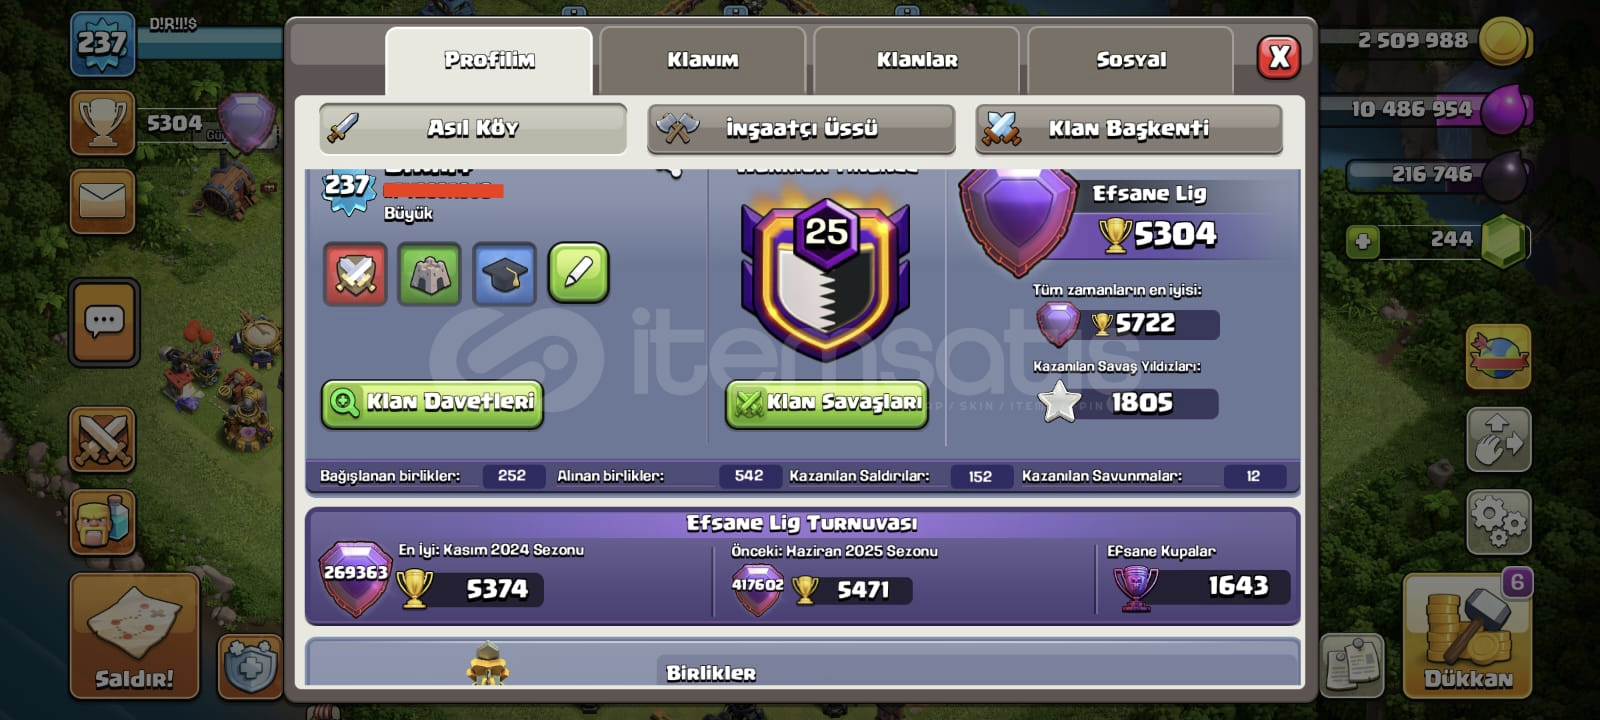The height and width of the screenshot is (720, 1600).
Task: Open the settings gears icon
Action: point(1498,522)
